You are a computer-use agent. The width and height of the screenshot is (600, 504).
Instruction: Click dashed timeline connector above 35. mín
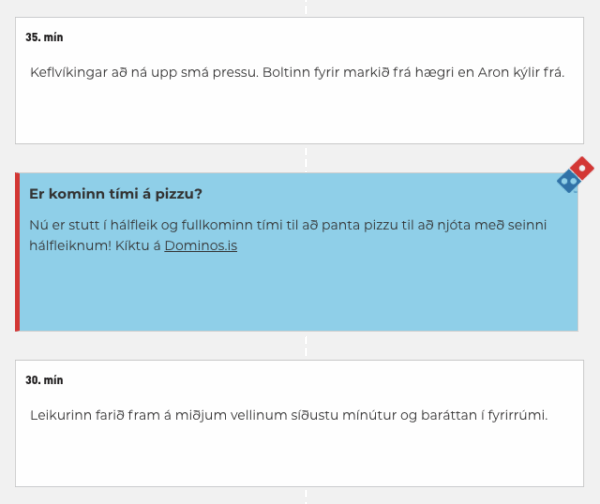pyautogui.click(x=306, y=8)
